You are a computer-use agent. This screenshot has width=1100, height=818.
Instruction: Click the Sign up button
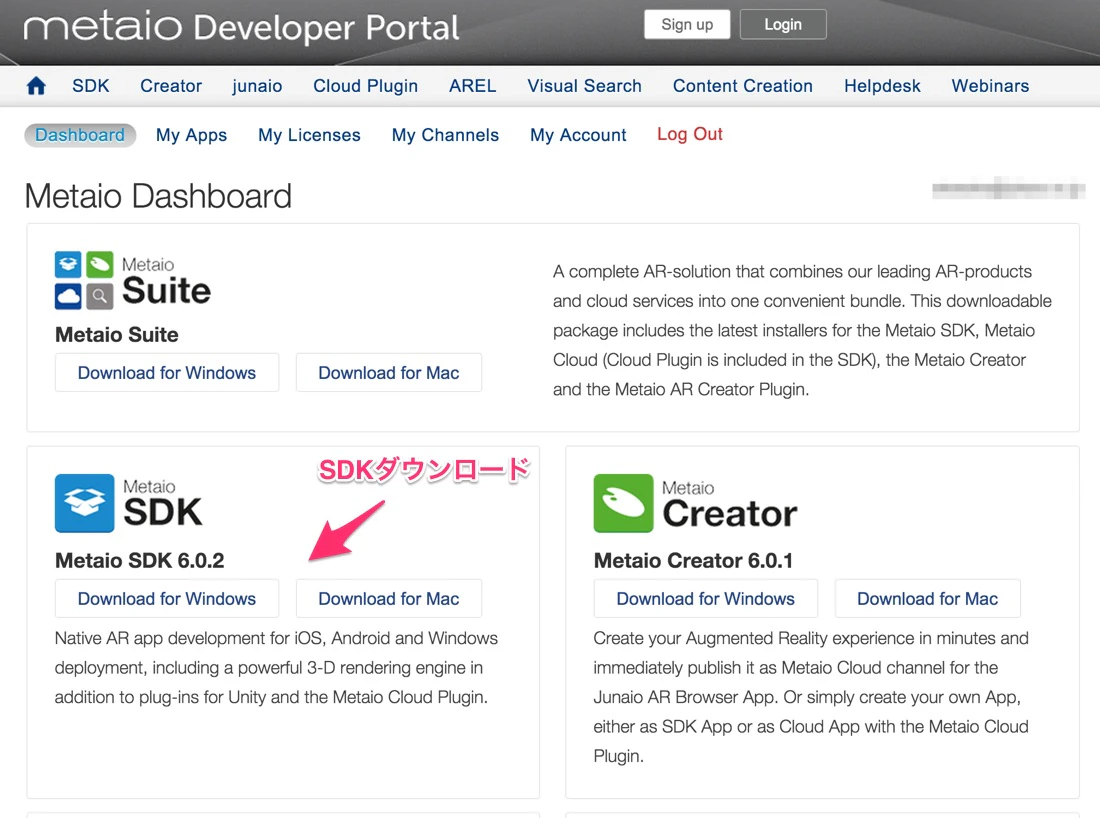click(x=688, y=25)
